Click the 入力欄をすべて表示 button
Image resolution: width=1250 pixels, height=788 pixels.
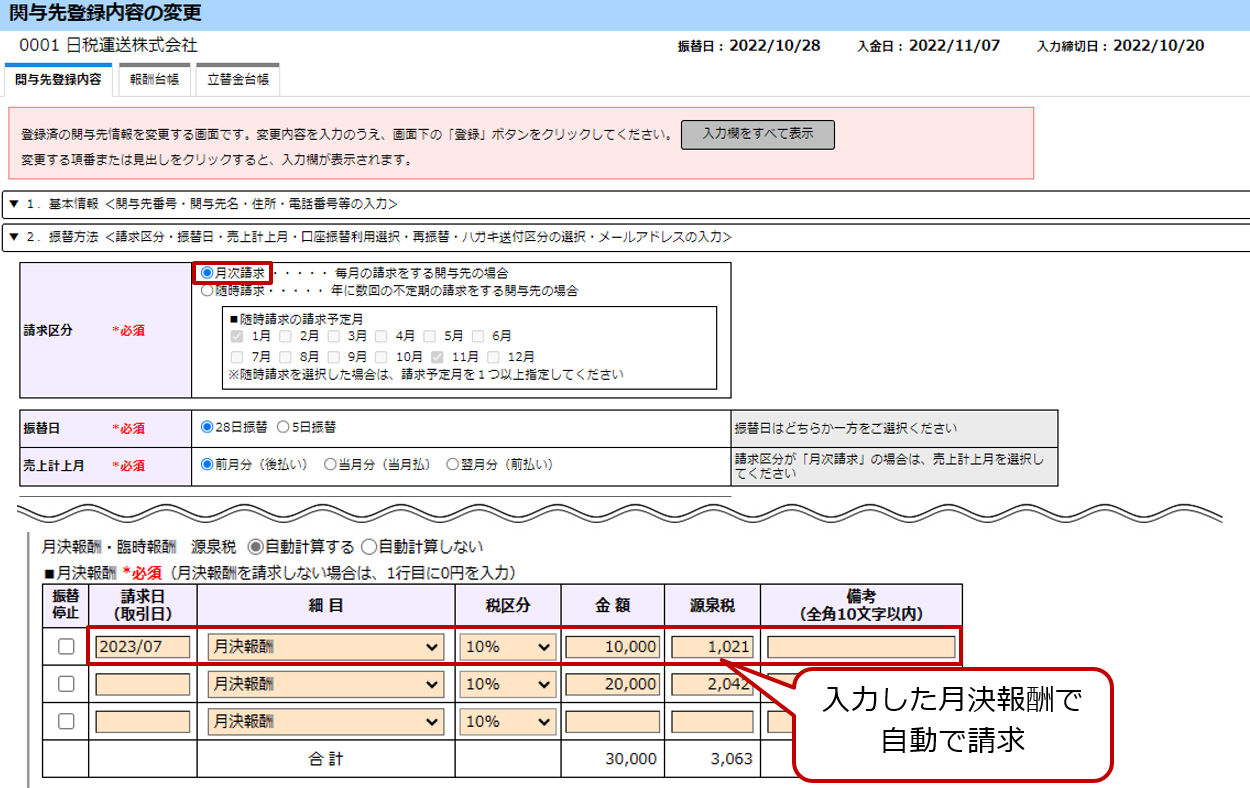(x=757, y=134)
